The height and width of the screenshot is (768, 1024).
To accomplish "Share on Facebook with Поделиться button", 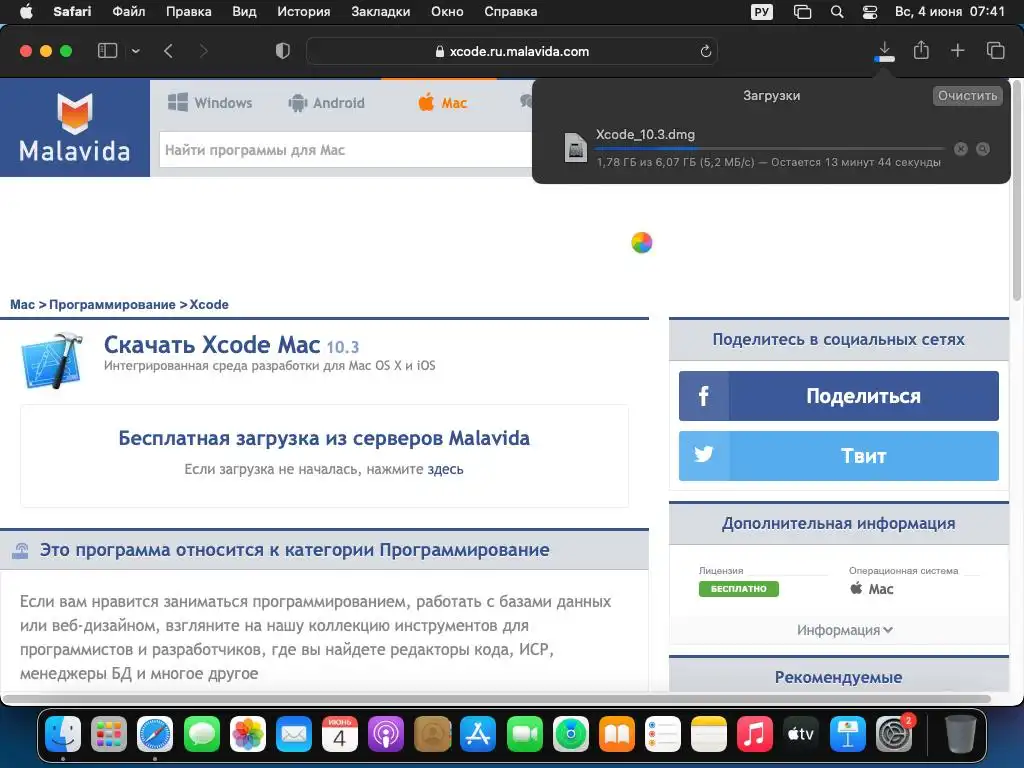I will click(x=839, y=396).
